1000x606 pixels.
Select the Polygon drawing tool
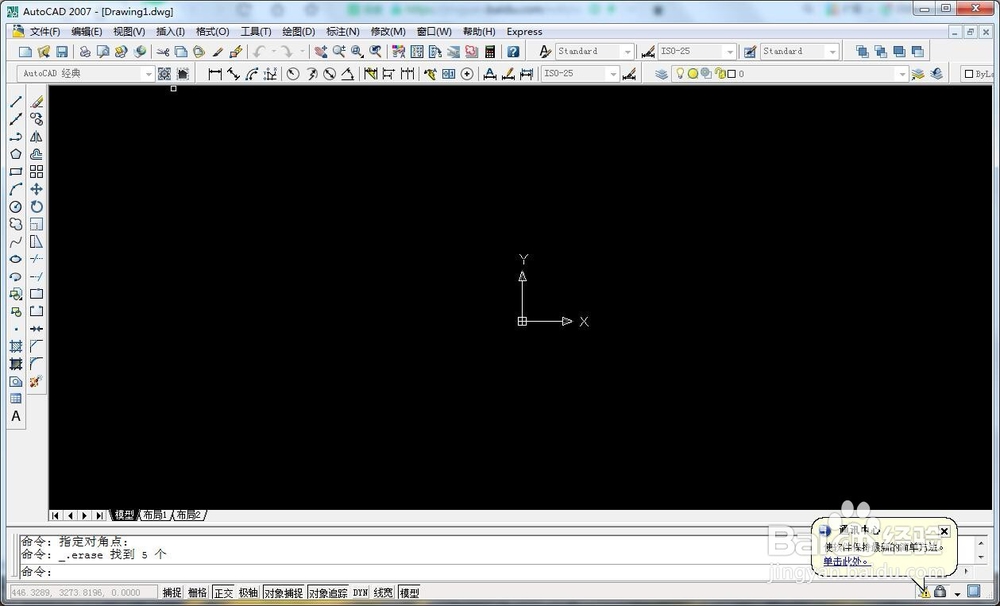[x=16, y=154]
